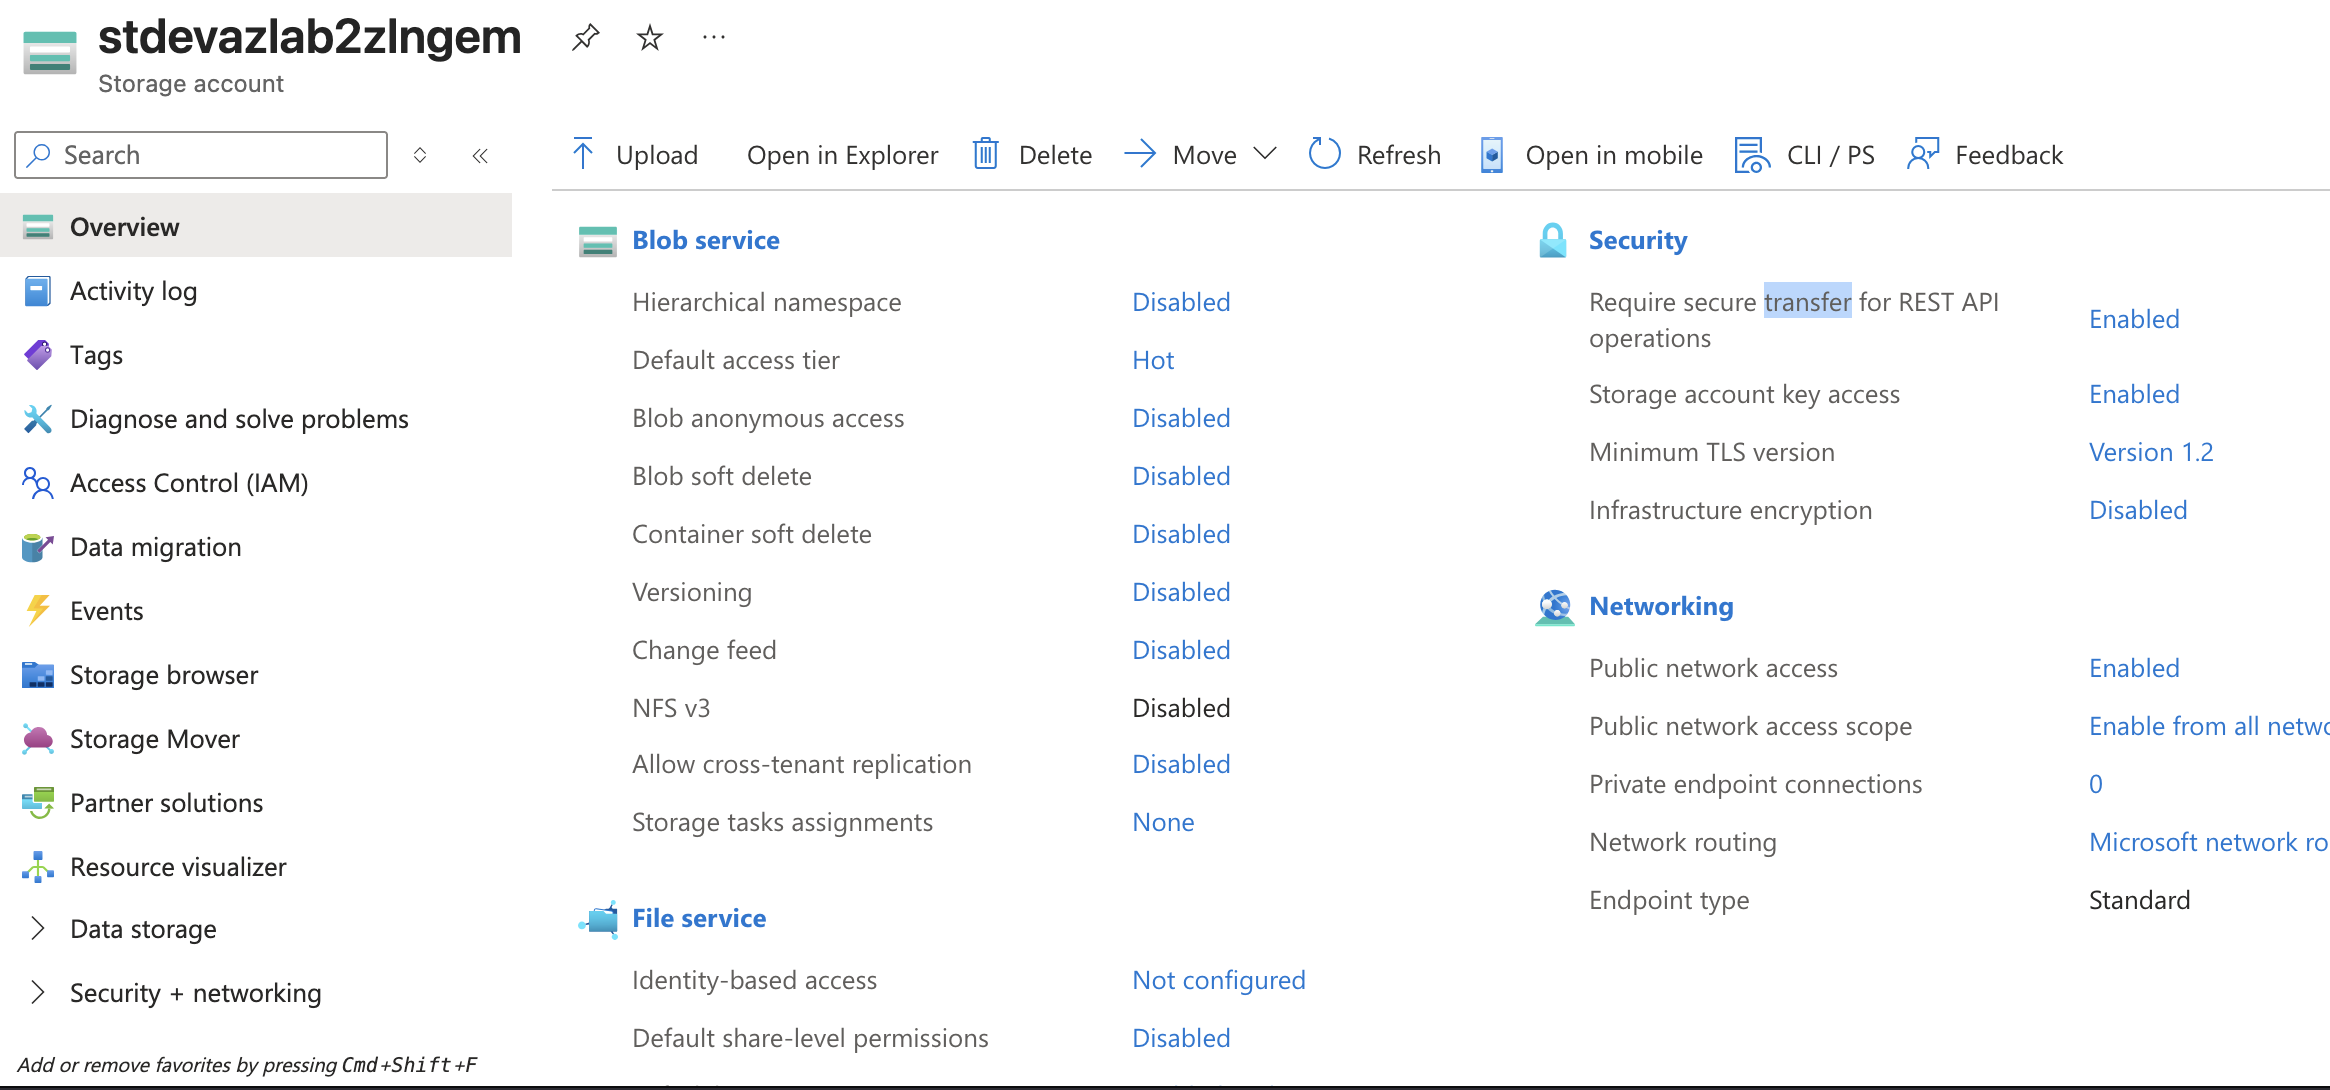Open Resource visualizer menu item

click(178, 867)
